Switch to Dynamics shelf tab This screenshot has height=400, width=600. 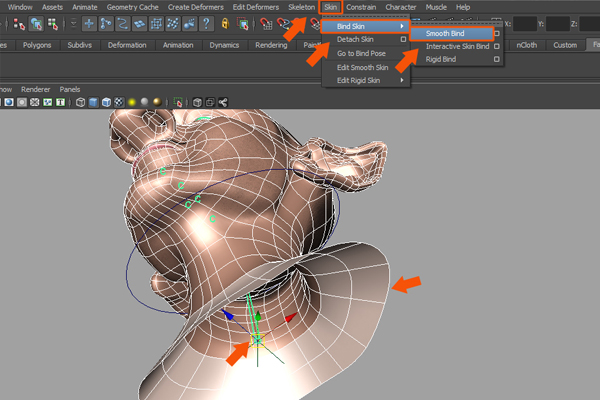tap(224, 45)
